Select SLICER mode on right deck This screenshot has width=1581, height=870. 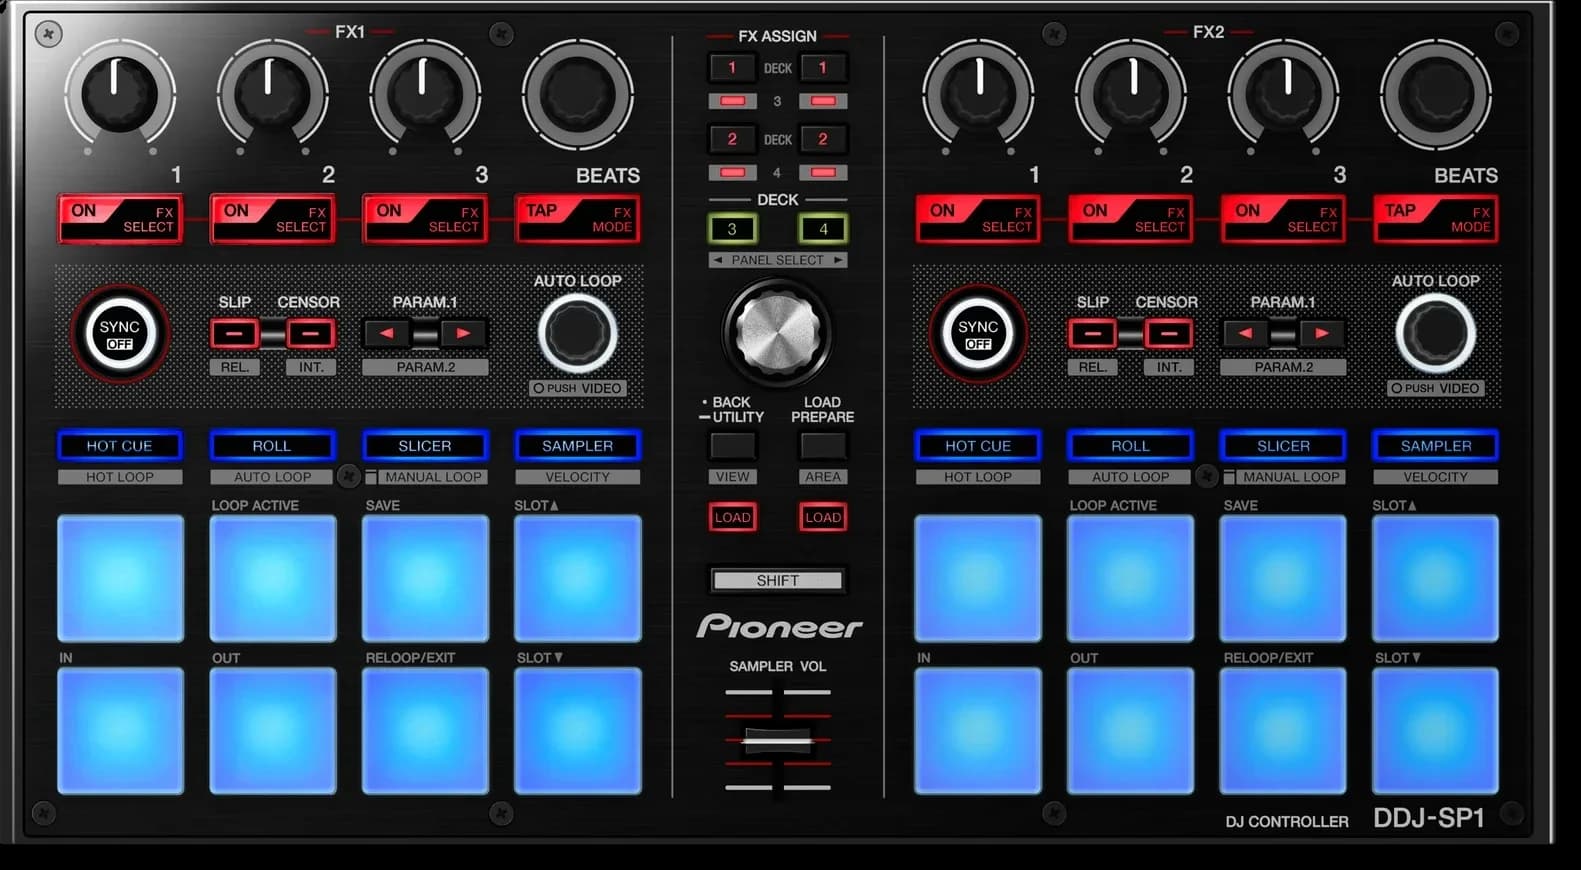pos(1283,446)
